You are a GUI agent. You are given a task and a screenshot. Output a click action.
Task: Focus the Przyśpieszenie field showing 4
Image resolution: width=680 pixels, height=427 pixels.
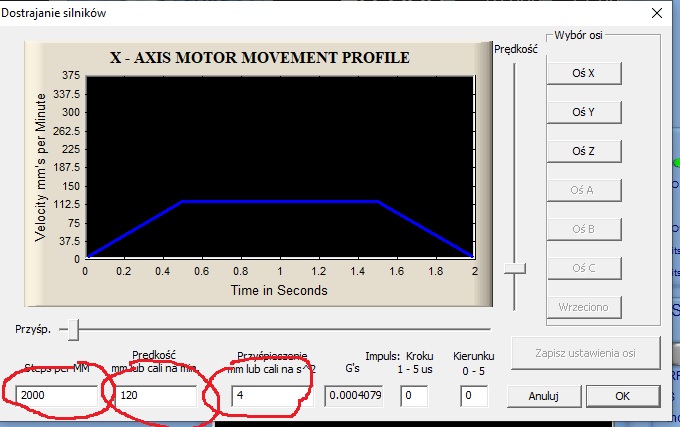[x=271, y=396]
